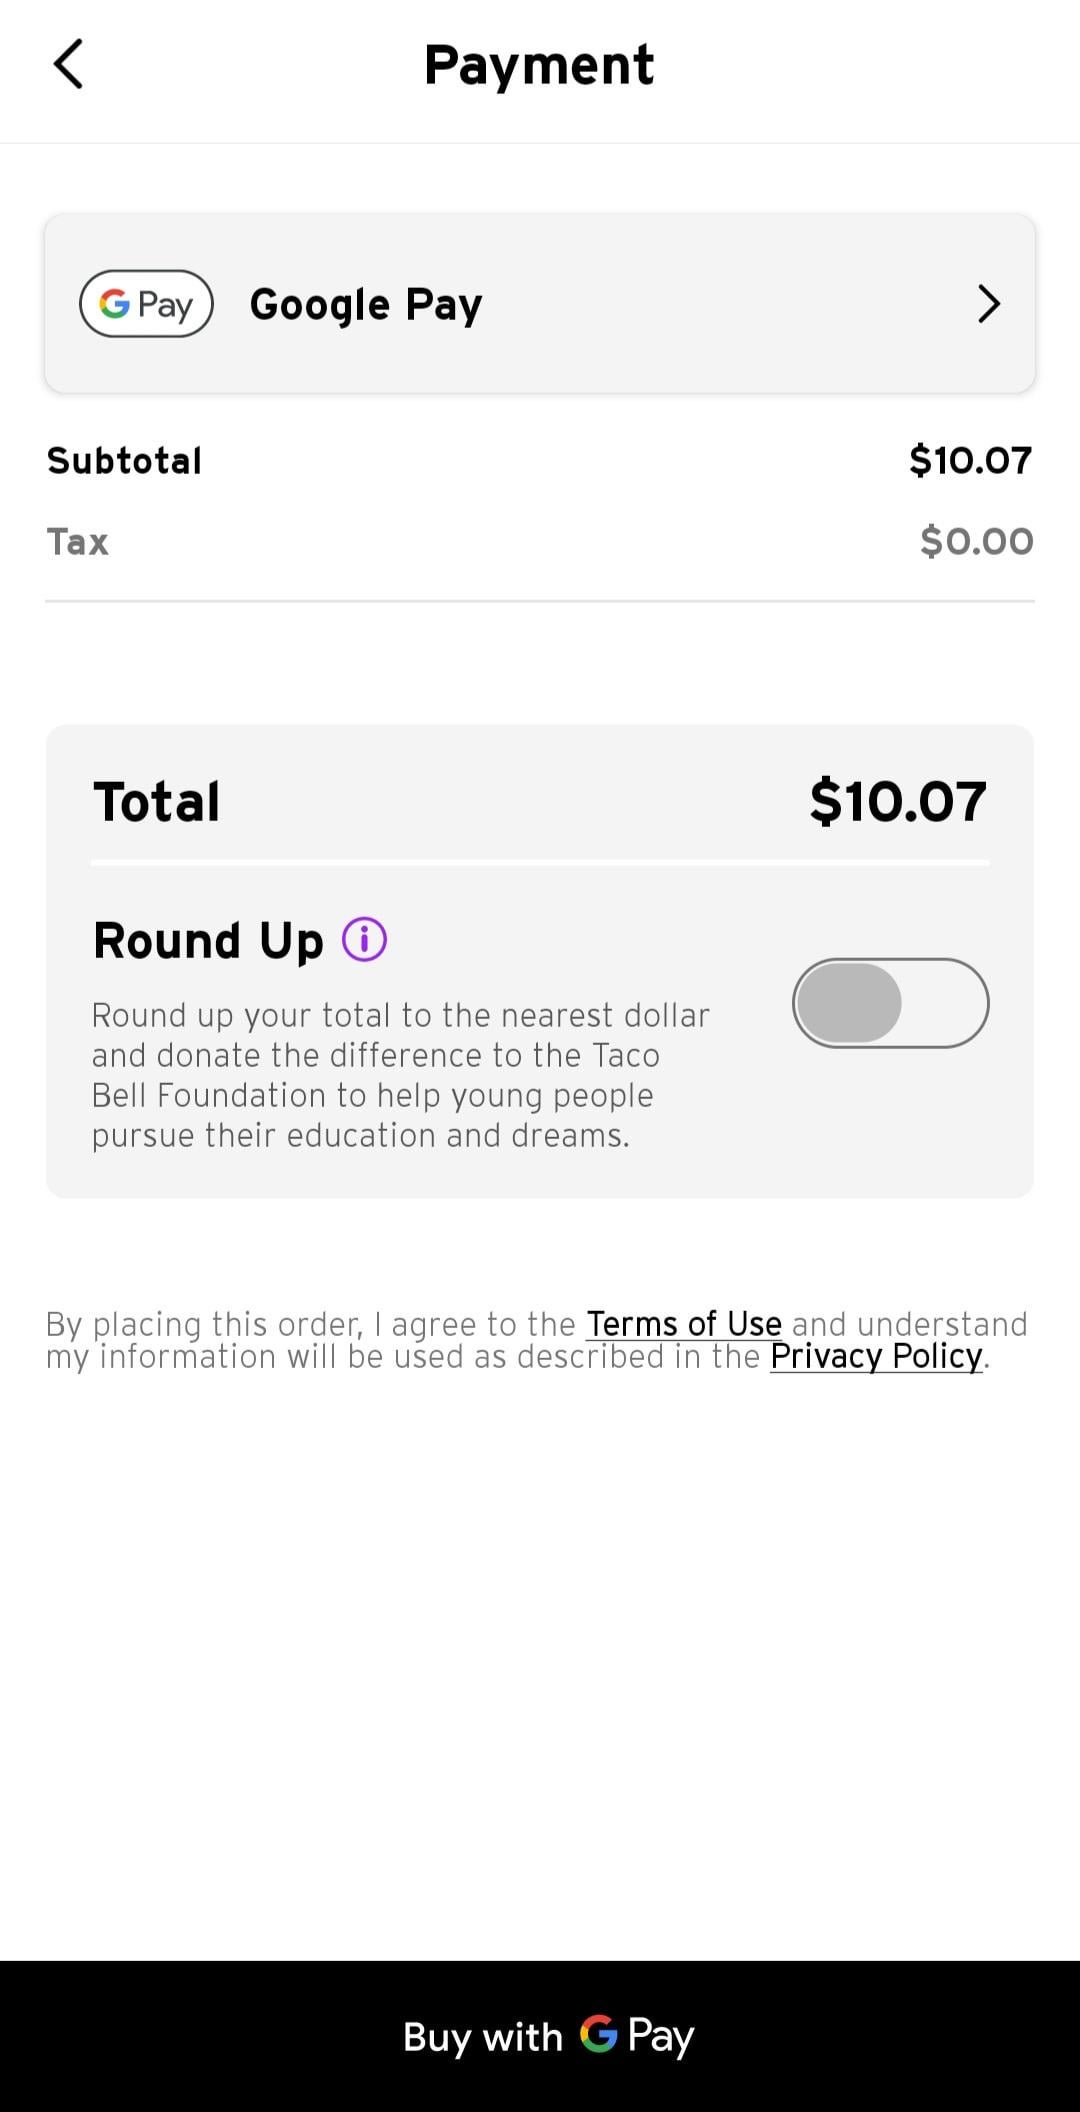
Task: Open the Privacy Policy link
Action: 876,1356
